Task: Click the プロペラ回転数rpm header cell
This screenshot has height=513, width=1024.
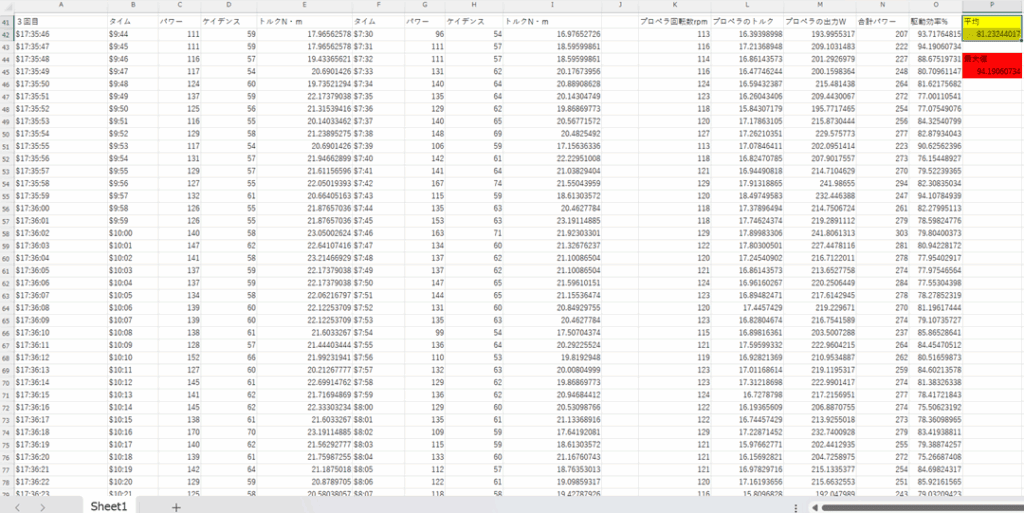Action: [676, 21]
